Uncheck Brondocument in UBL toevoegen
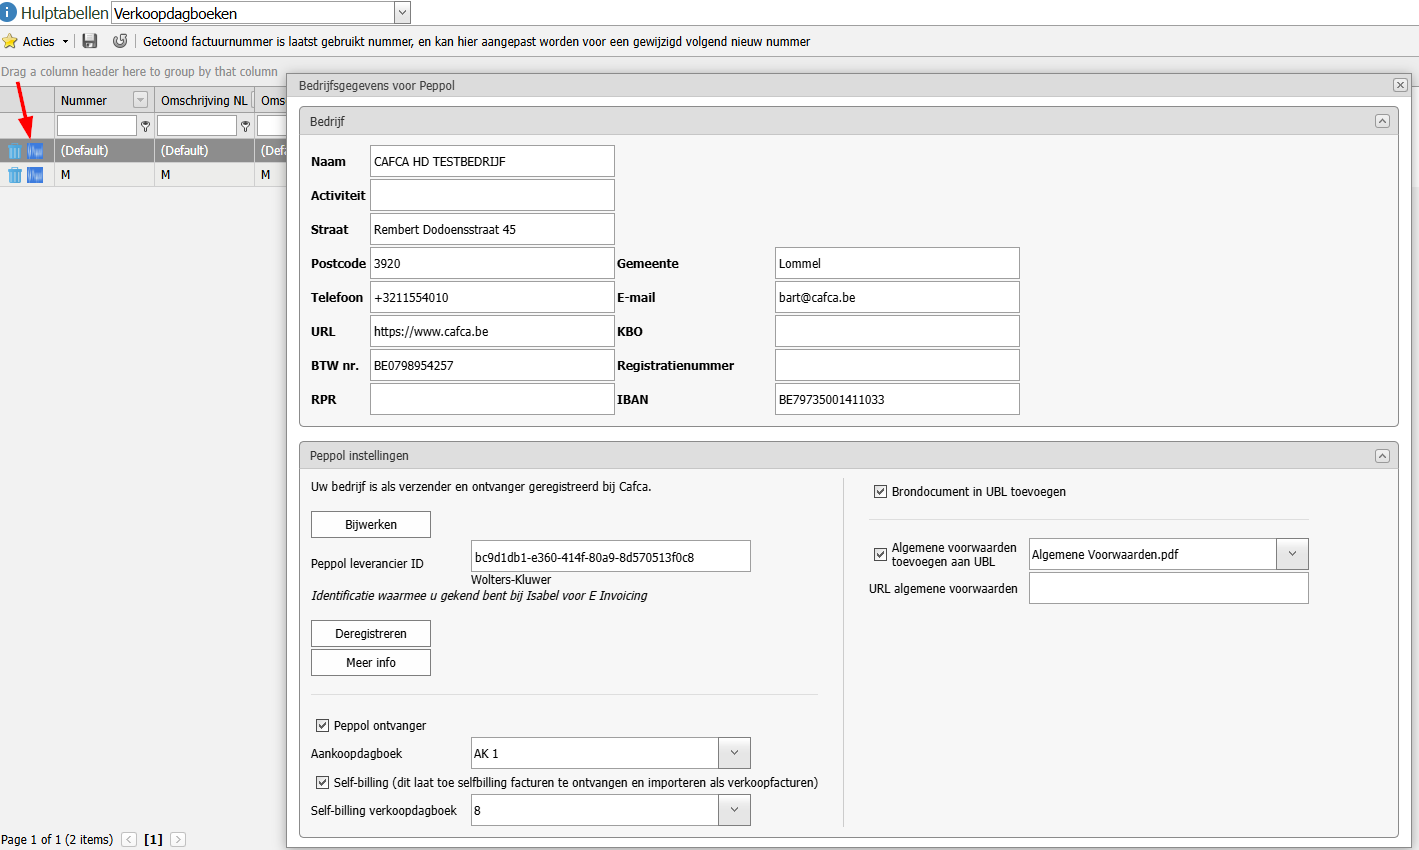The width and height of the screenshot is (1419, 850). click(x=880, y=491)
